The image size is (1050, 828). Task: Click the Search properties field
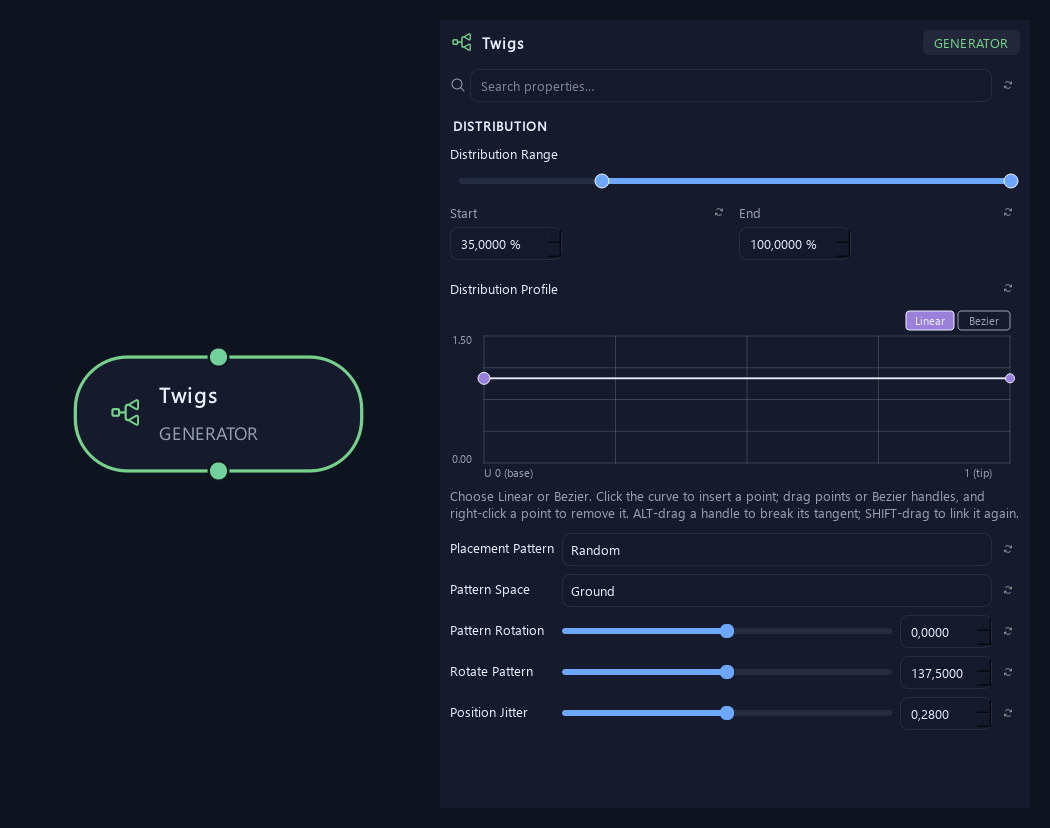[731, 86]
